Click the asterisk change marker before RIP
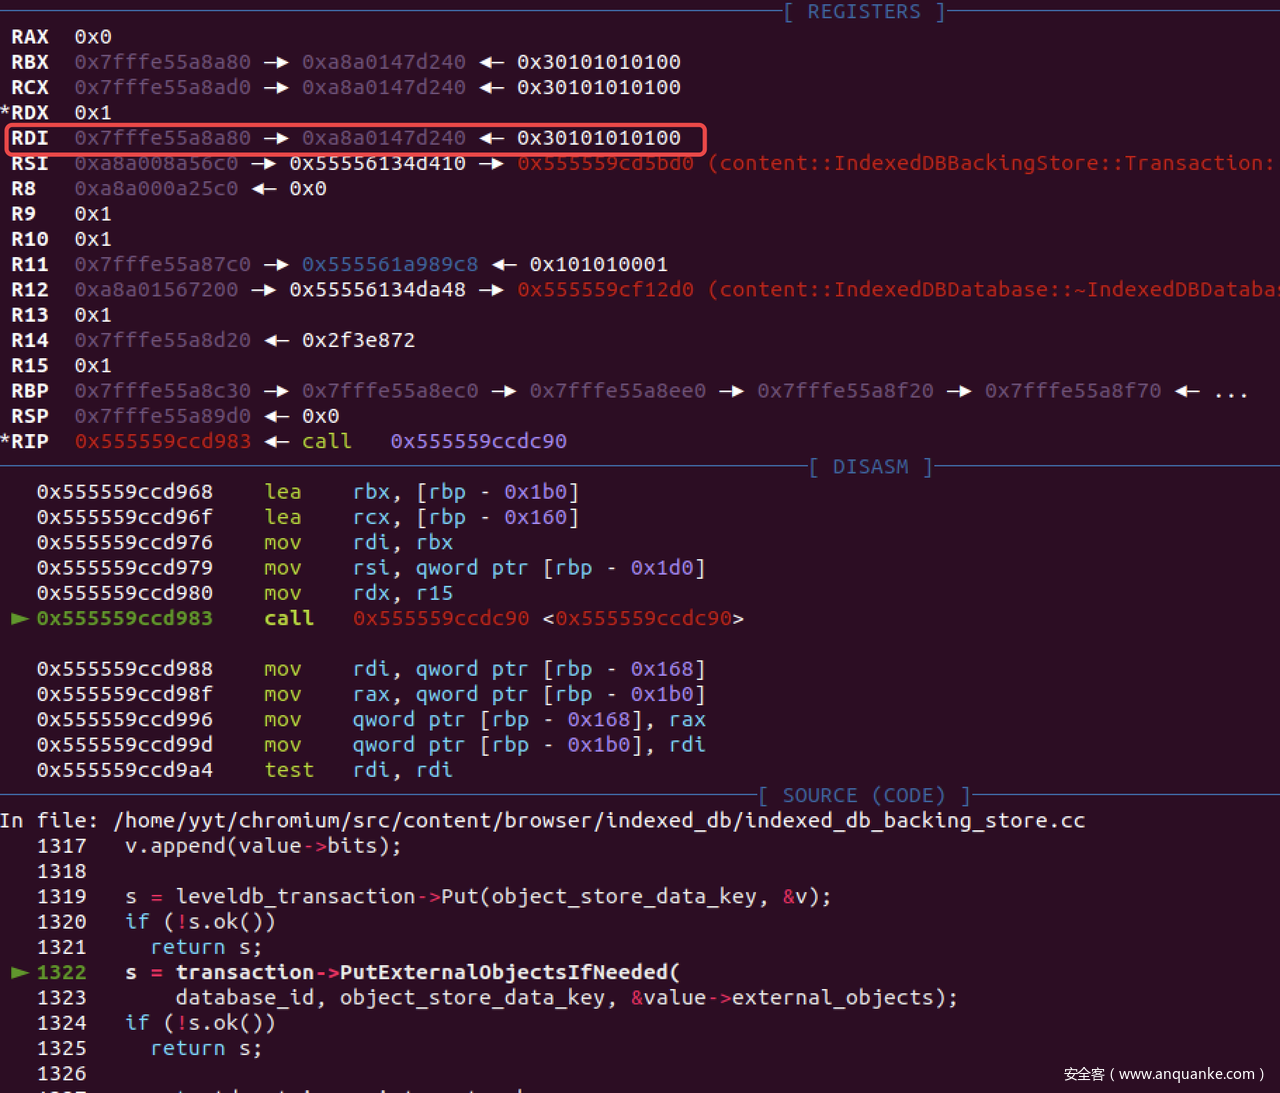The width and height of the screenshot is (1280, 1093). 5,441
